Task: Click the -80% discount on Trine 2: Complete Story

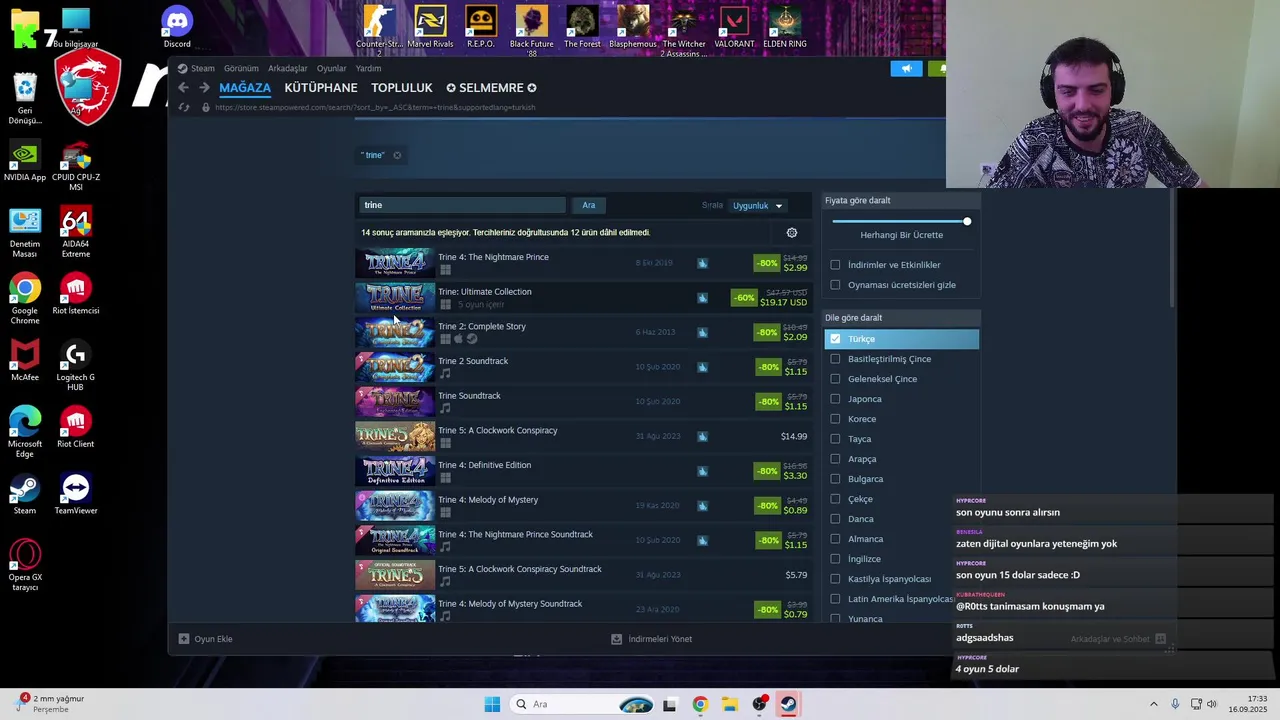Action: point(767,332)
